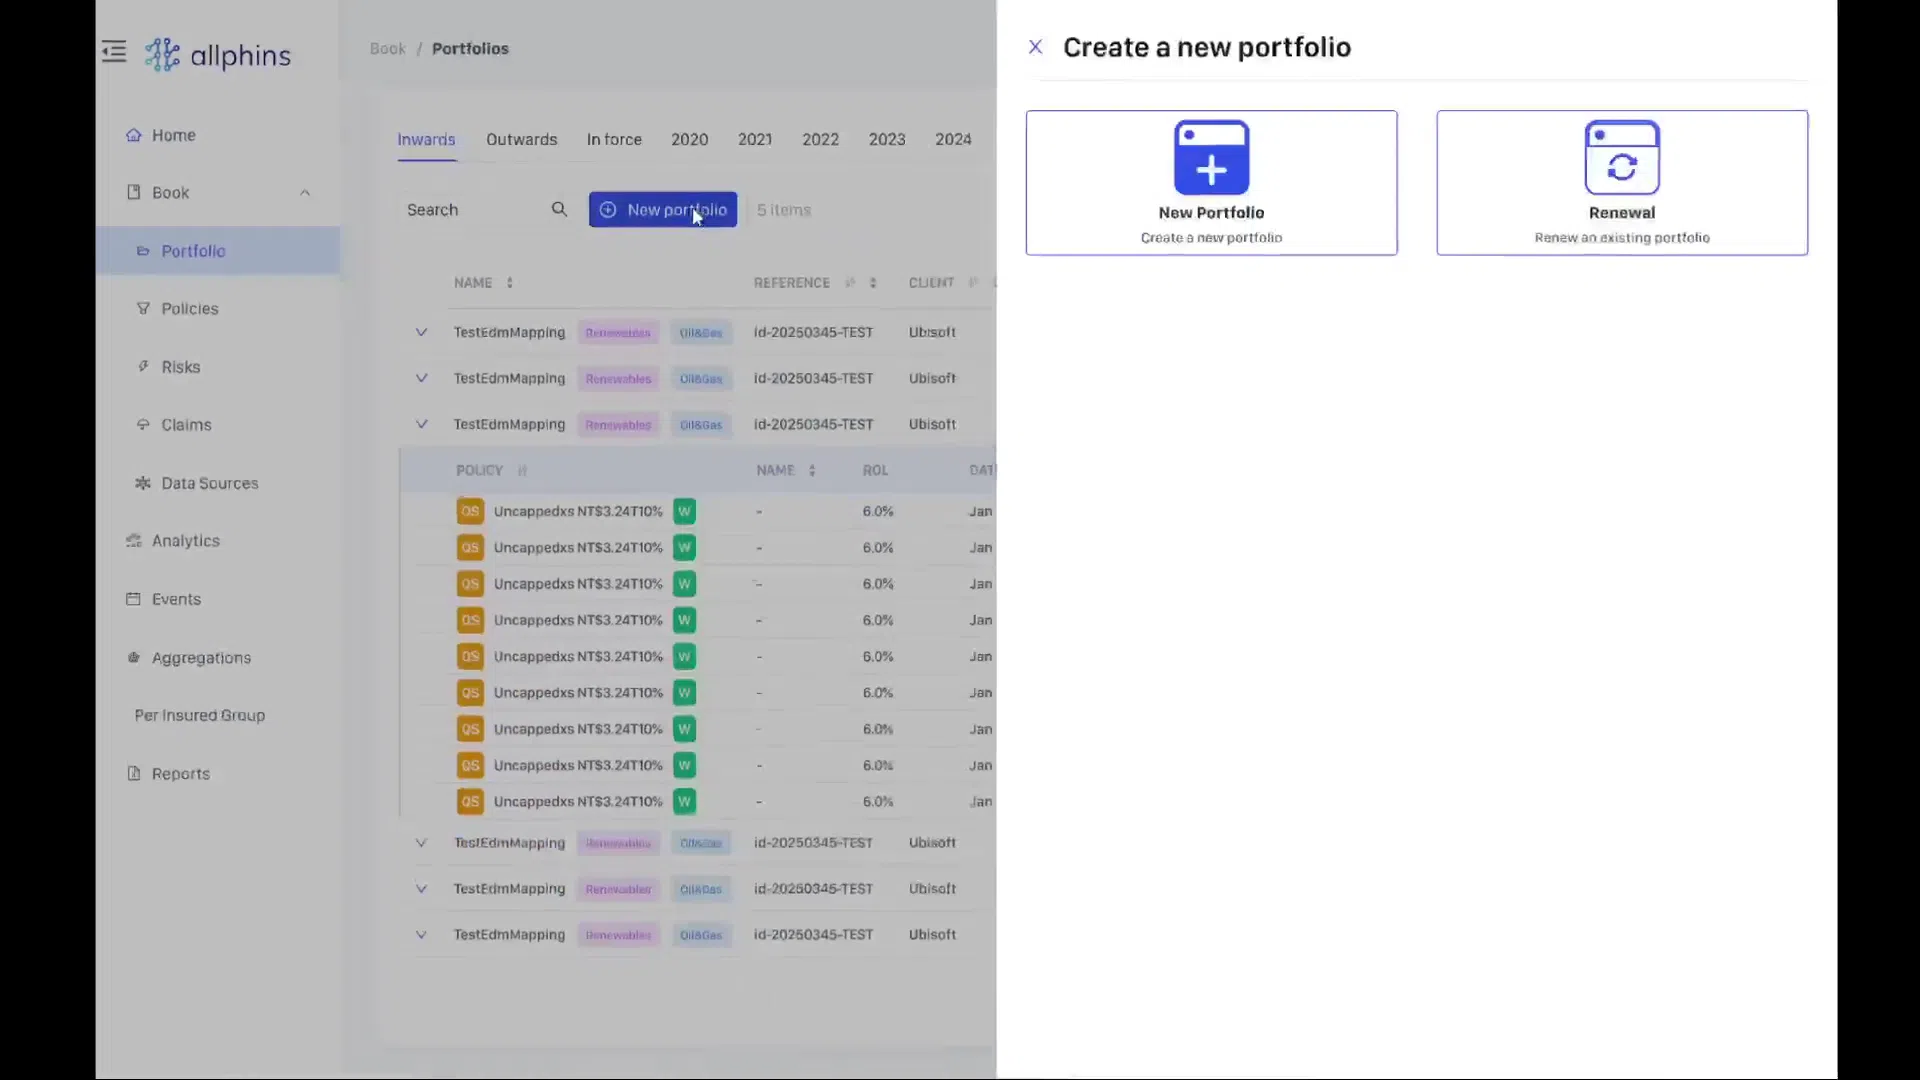Expand the first TestEdmMapping portfolio row
This screenshot has width=1920, height=1080.
(x=421, y=332)
